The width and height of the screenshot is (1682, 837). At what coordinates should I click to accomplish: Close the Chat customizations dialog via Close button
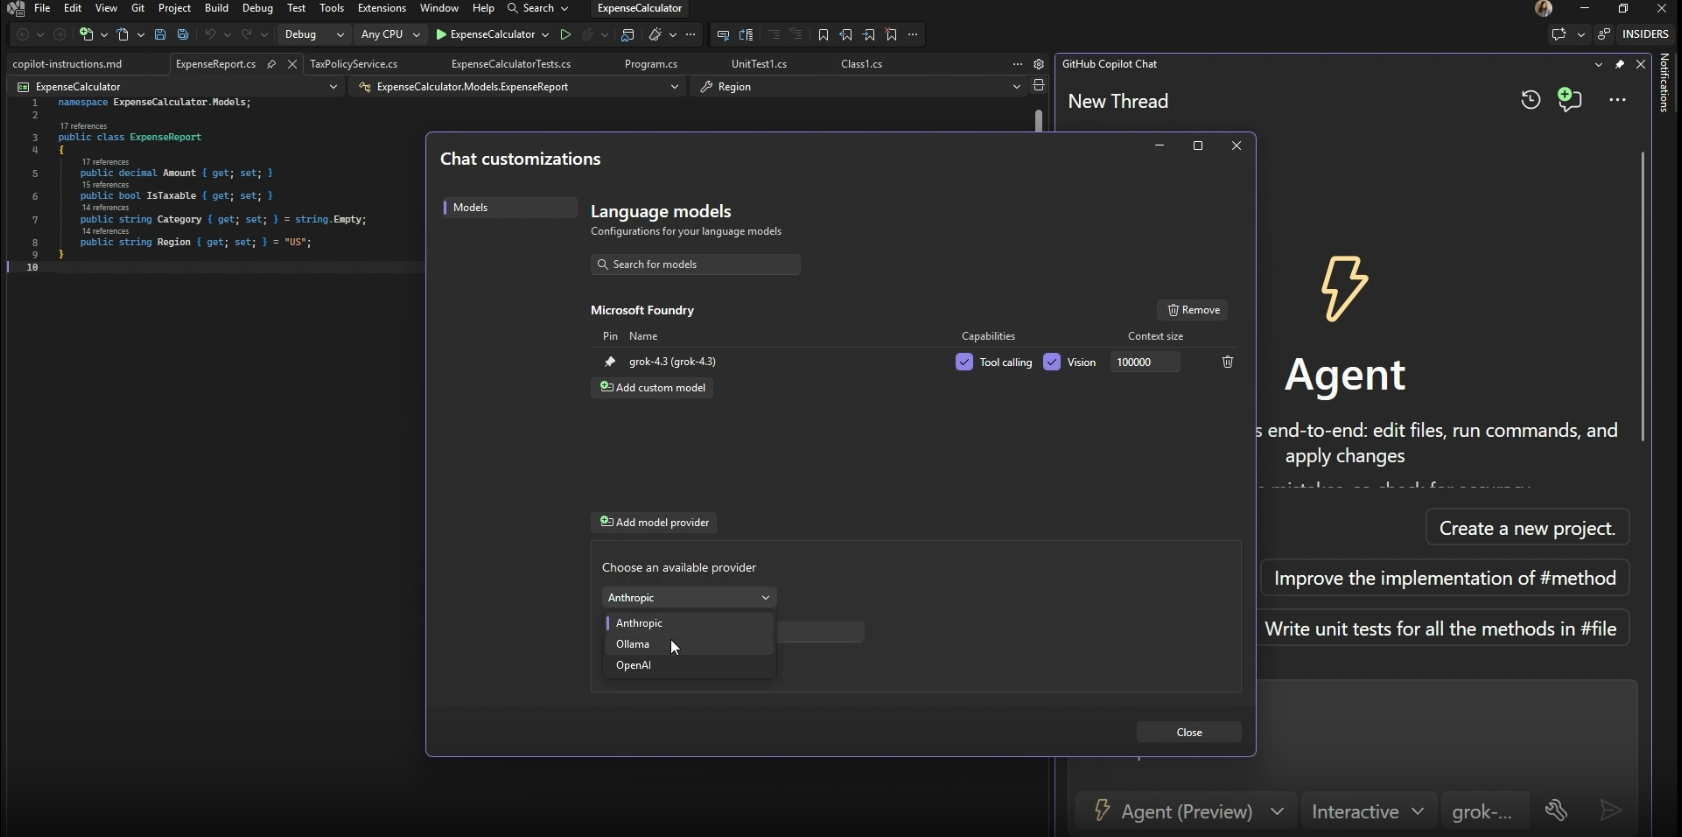[1189, 732]
